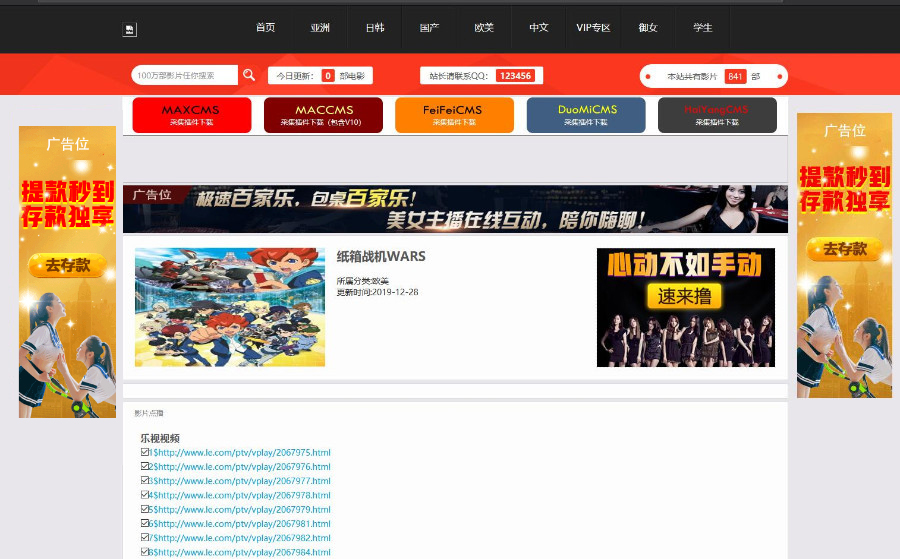
Task: Toggle checkbox for episode 1 link
Action: (145, 452)
